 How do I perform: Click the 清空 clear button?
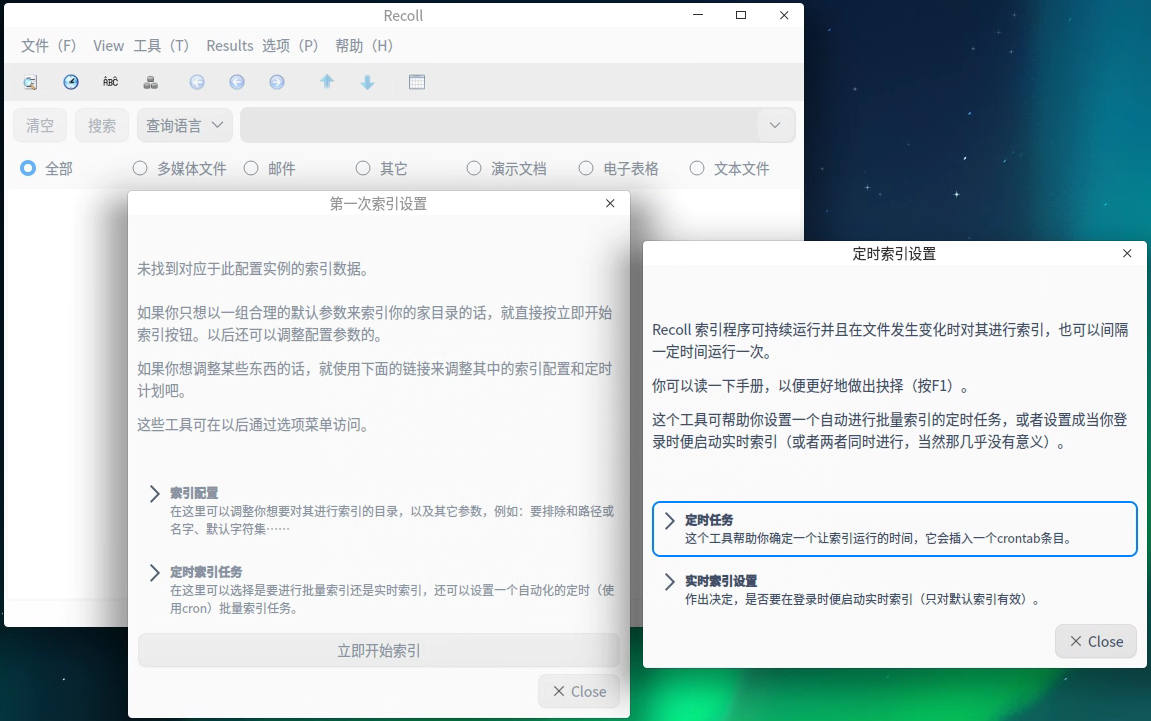click(x=40, y=126)
